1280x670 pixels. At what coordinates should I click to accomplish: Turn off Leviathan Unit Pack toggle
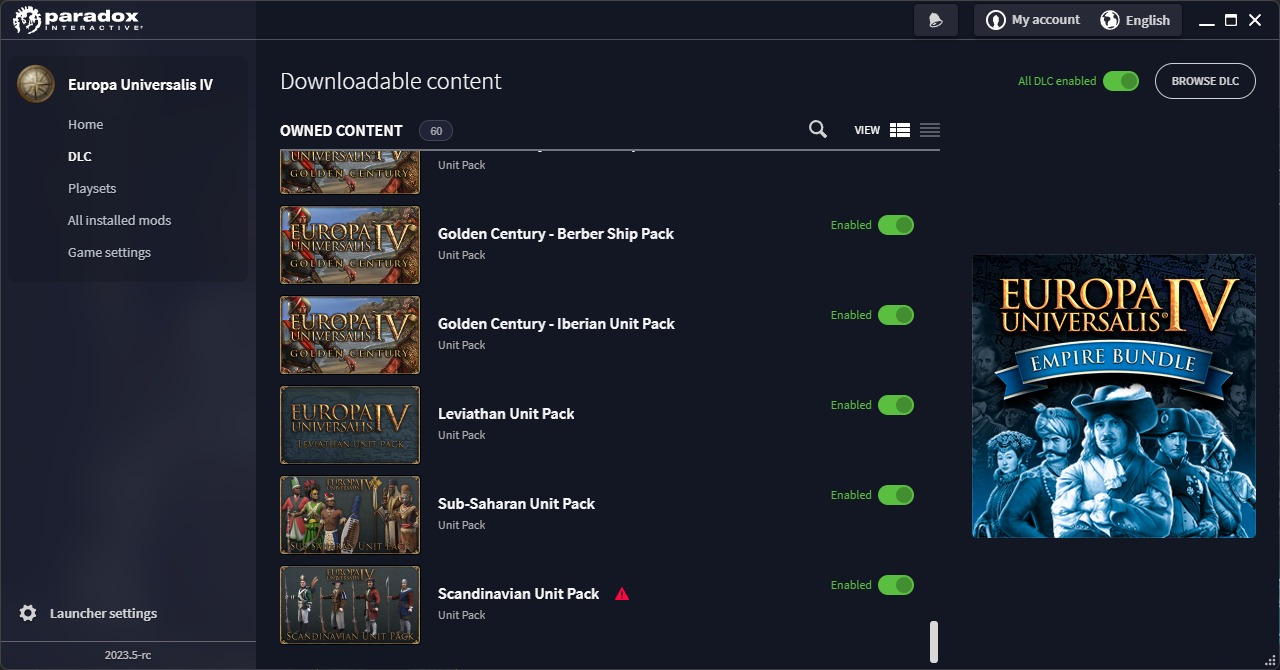click(896, 405)
